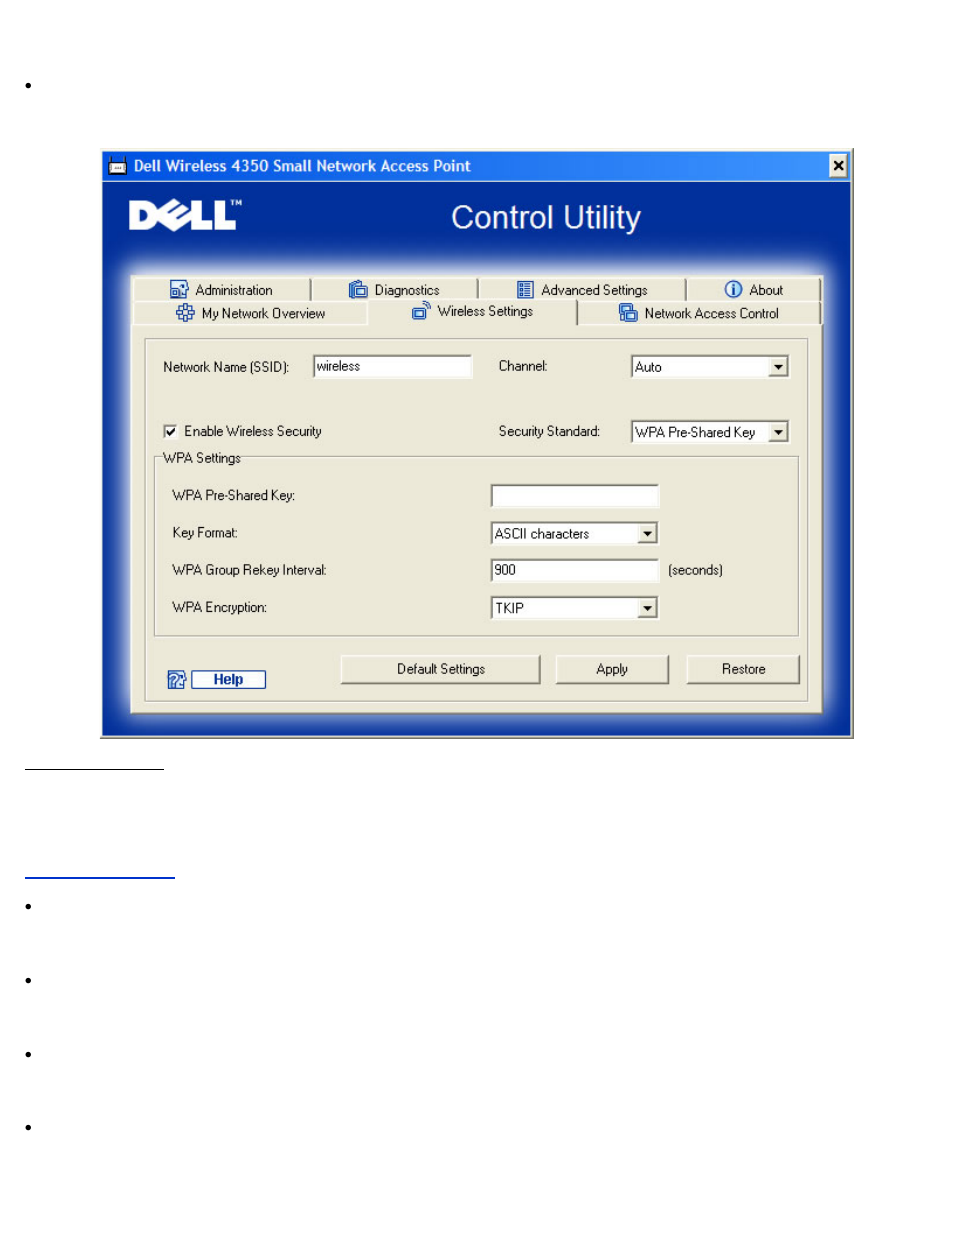The width and height of the screenshot is (954, 1235).
Task: Switch to the Advanced Settings tab
Action: pyautogui.click(x=582, y=289)
